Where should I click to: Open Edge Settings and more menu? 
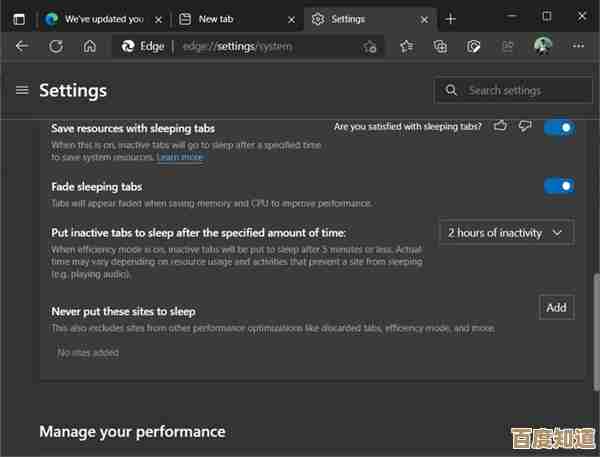point(578,46)
